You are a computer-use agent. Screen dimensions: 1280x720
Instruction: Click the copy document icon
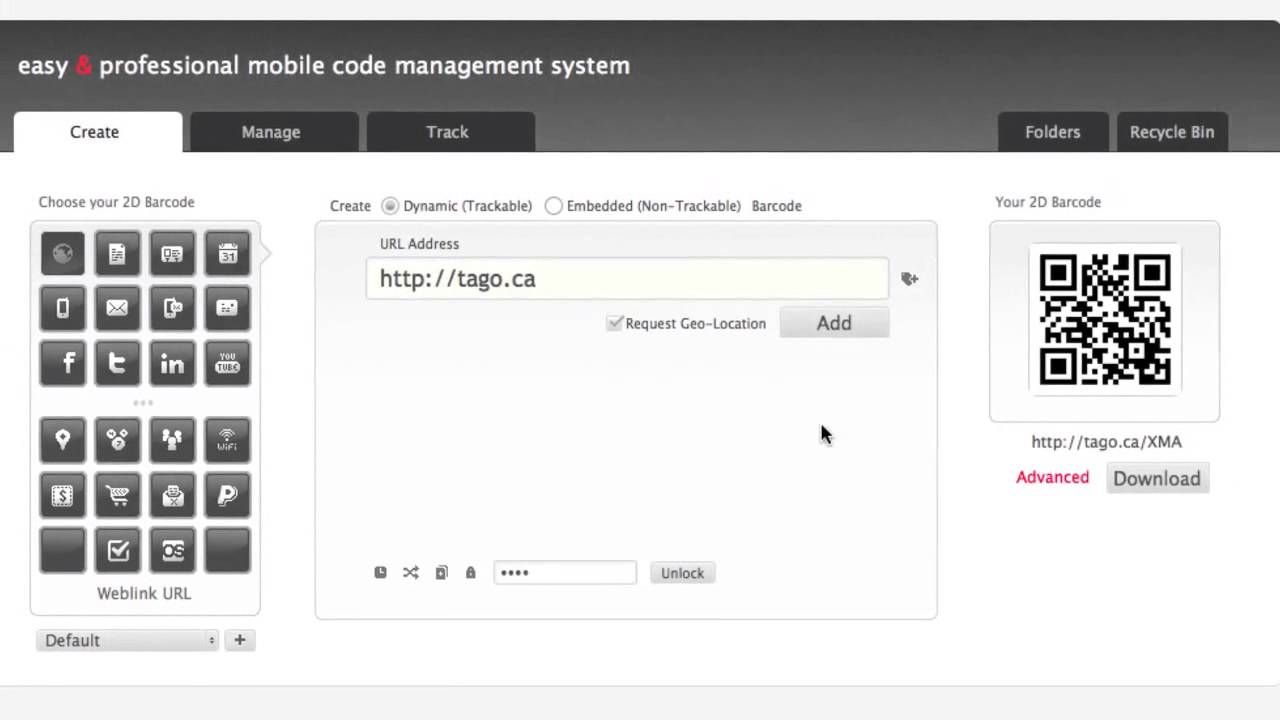pos(441,573)
